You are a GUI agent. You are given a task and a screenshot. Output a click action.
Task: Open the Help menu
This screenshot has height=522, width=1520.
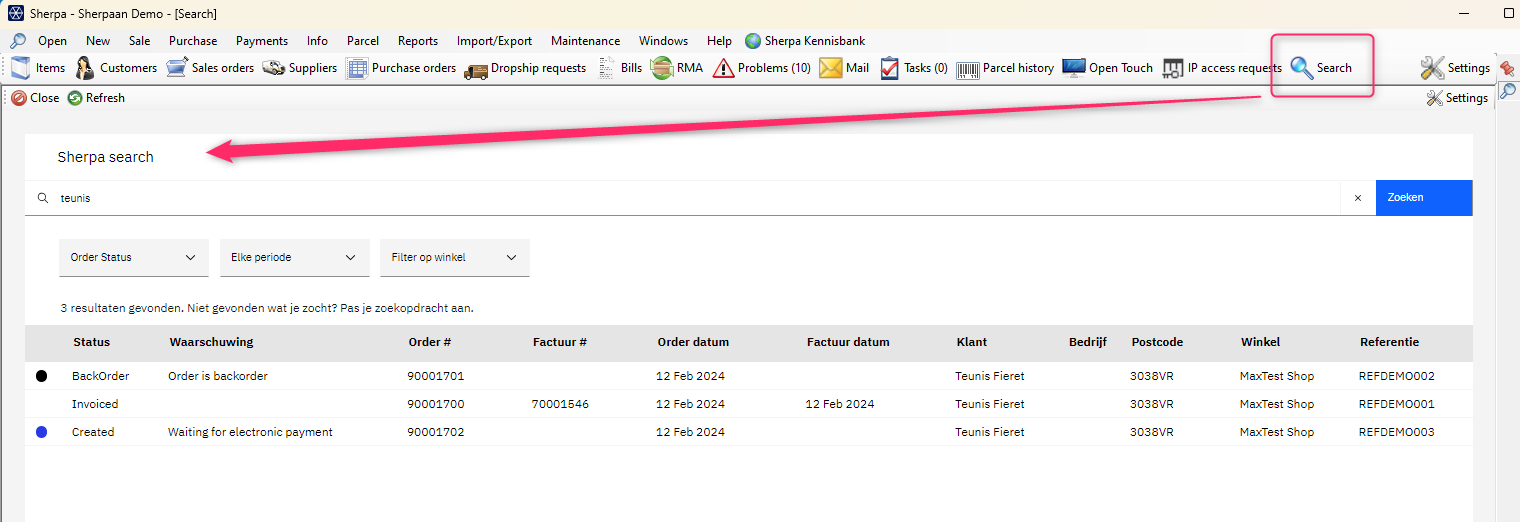719,41
